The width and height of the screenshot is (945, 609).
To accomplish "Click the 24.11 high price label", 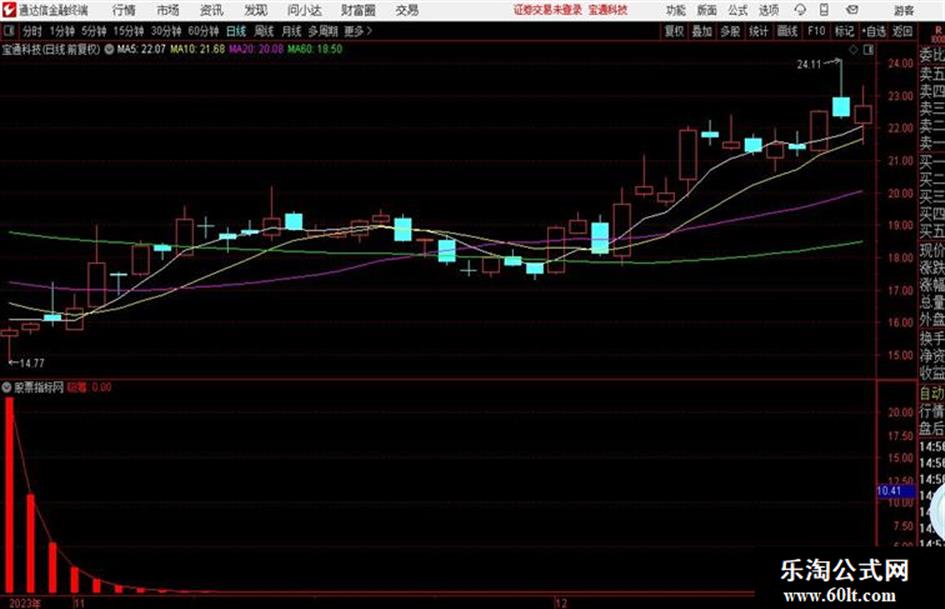I will (809, 65).
